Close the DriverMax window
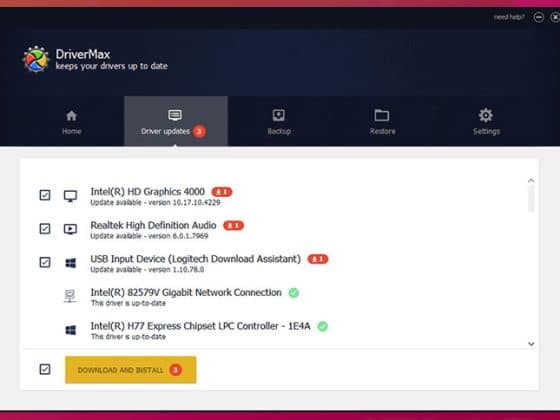Image resolution: width=560 pixels, height=420 pixels. tap(555, 17)
